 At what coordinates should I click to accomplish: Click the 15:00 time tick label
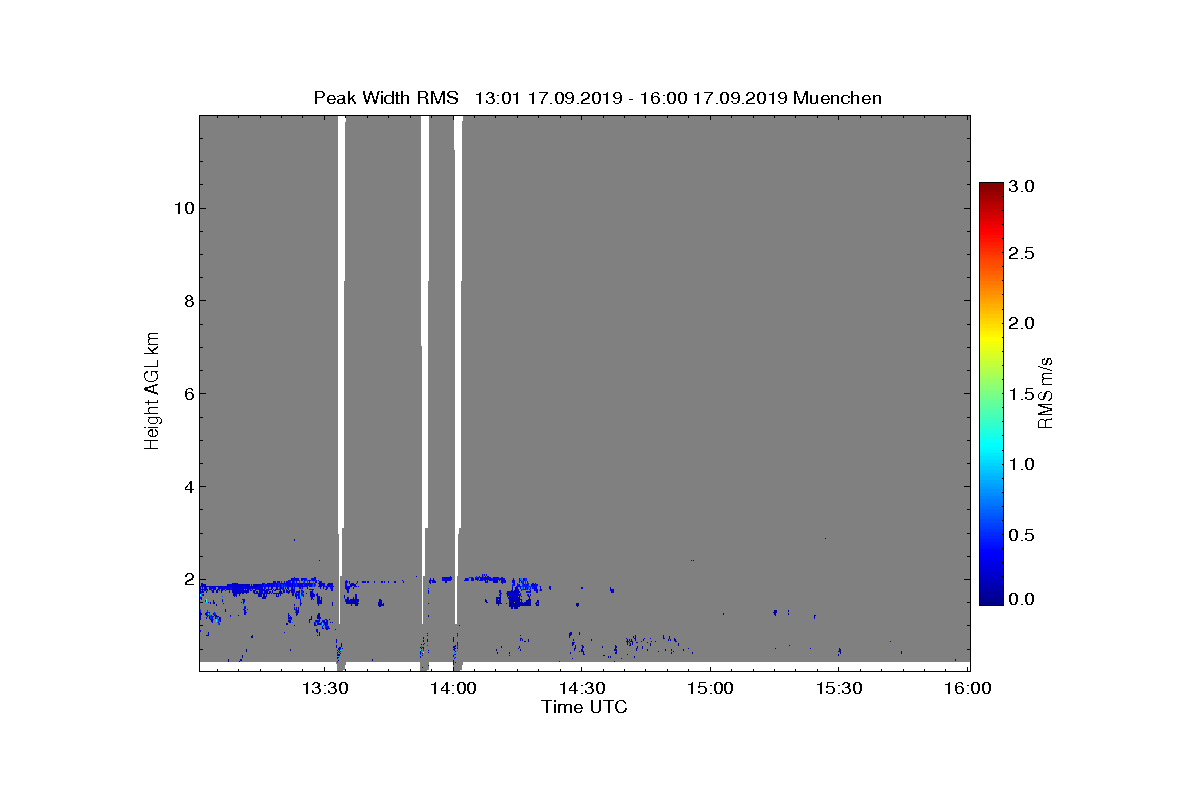point(711,688)
